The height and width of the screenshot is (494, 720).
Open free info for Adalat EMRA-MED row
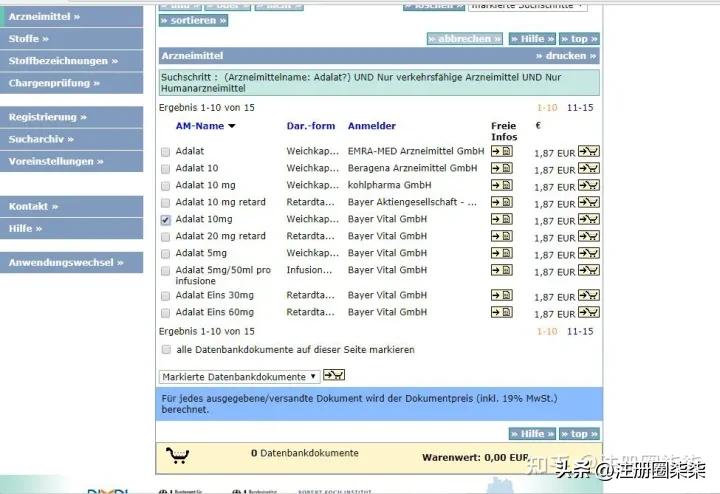point(501,151)
